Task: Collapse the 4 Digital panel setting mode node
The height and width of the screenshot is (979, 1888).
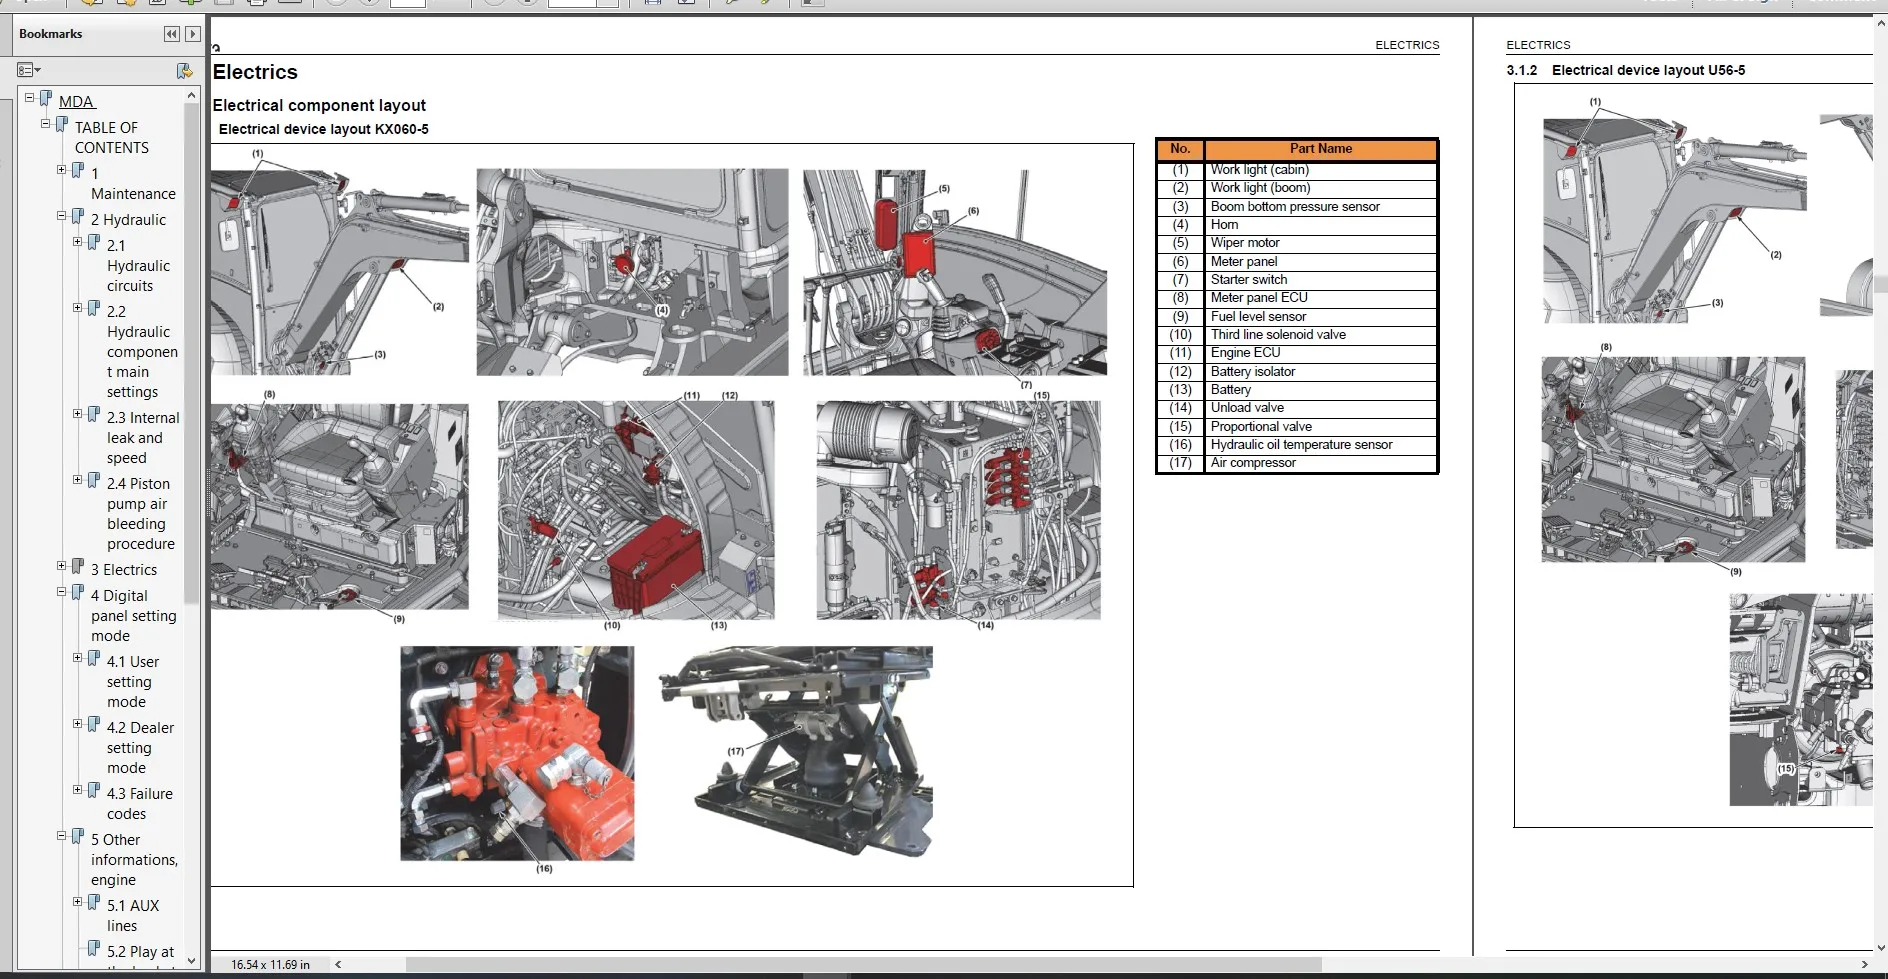Action: pyautogui.click(x=61, y=592)
